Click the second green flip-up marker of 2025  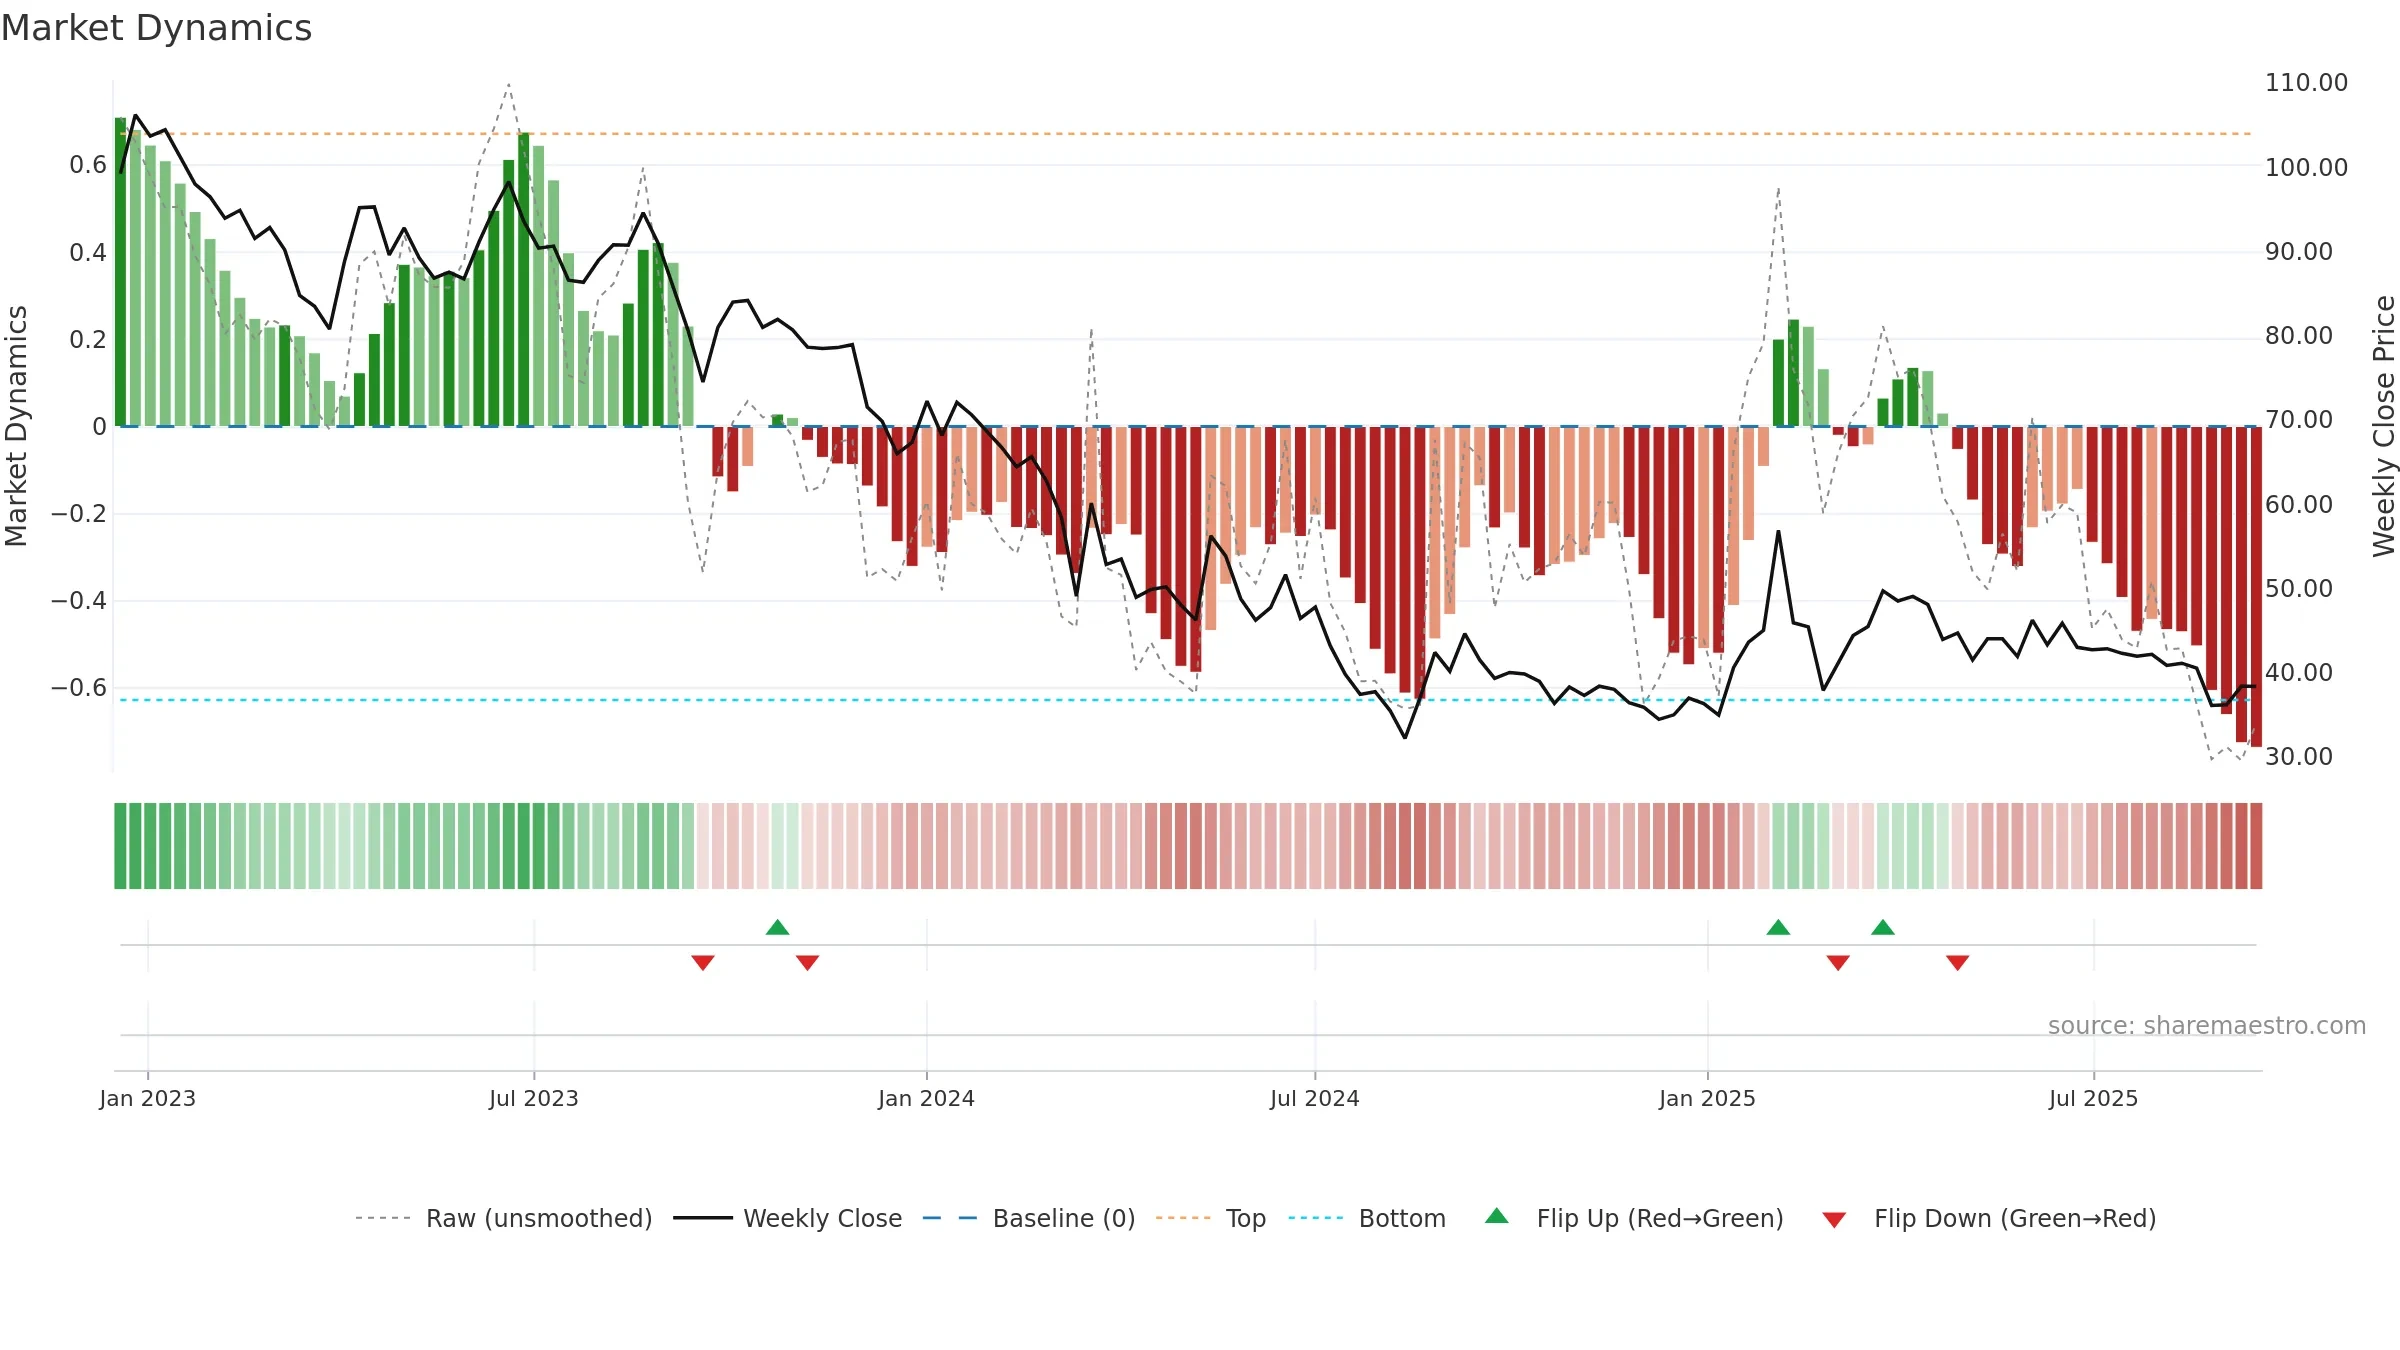[x=1883, y=927]
